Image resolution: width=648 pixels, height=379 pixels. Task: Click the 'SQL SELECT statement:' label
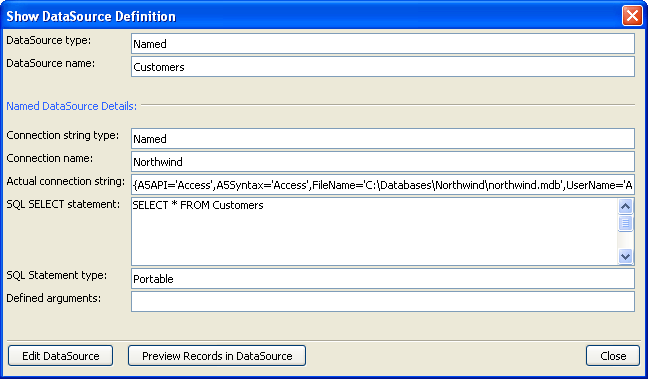click(63, 204)
